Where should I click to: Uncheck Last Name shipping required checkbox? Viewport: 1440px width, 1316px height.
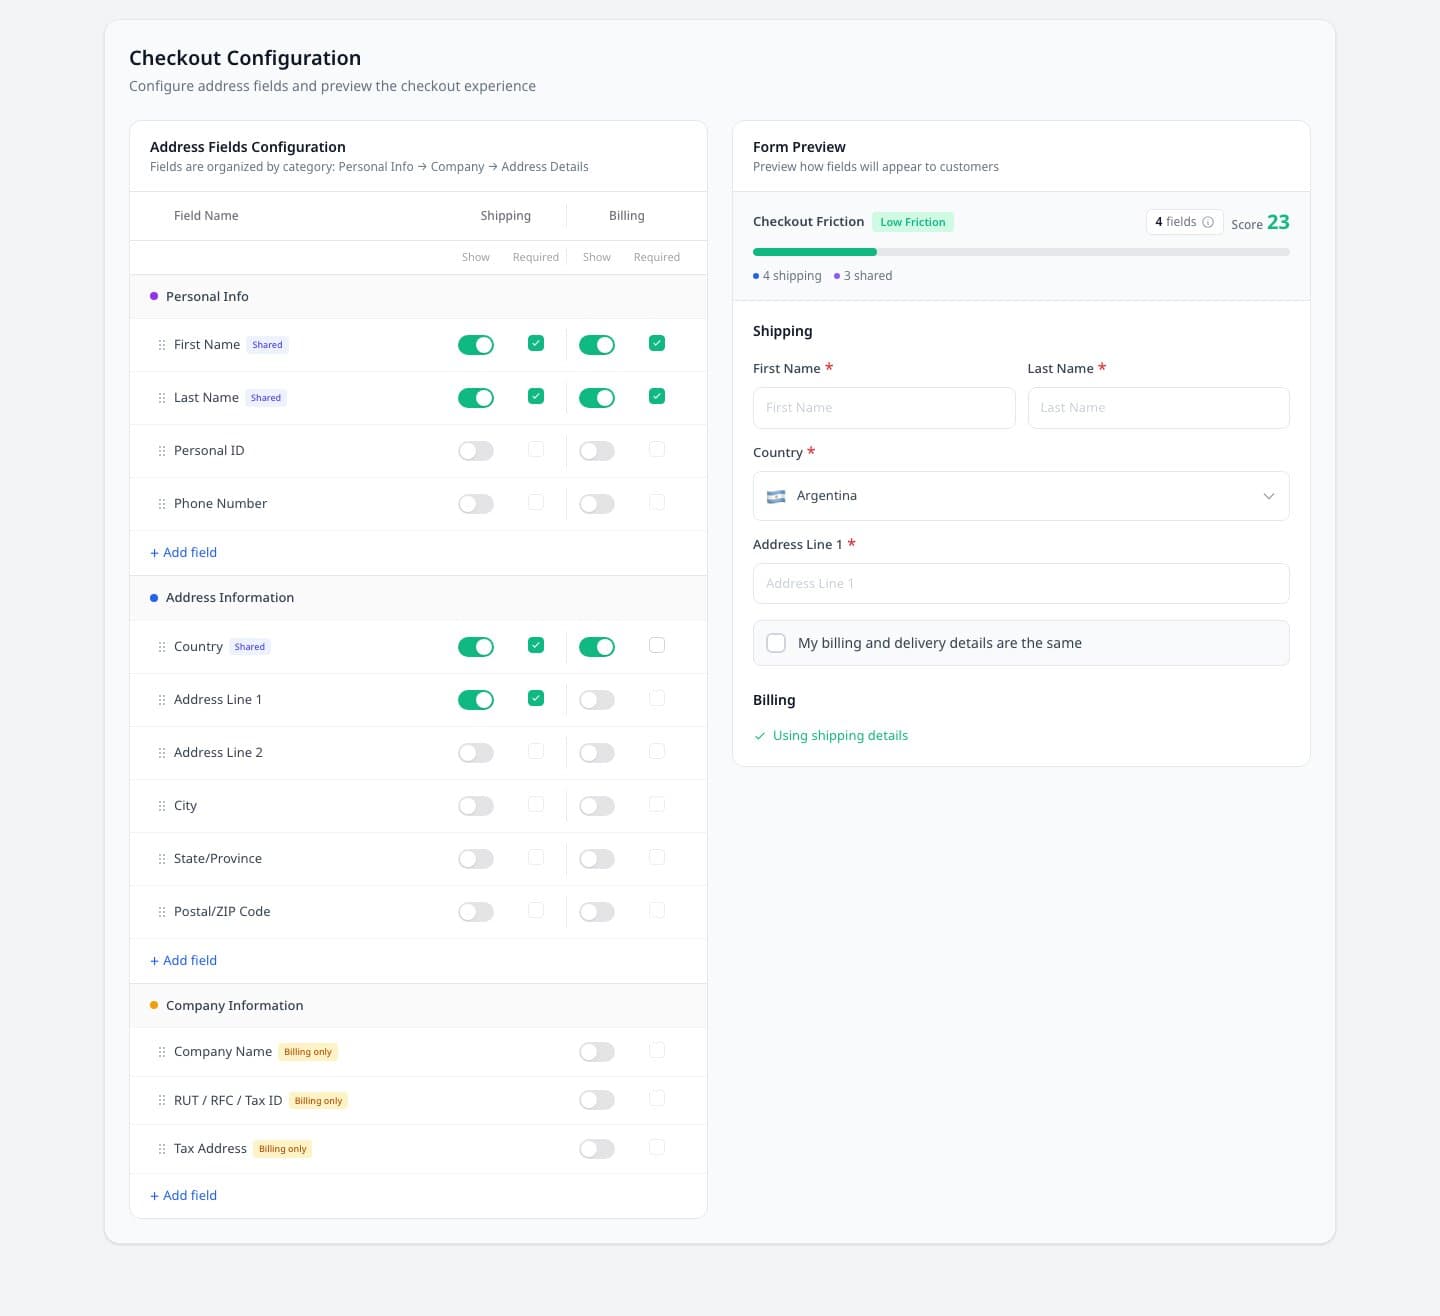(x=536, y=396)
